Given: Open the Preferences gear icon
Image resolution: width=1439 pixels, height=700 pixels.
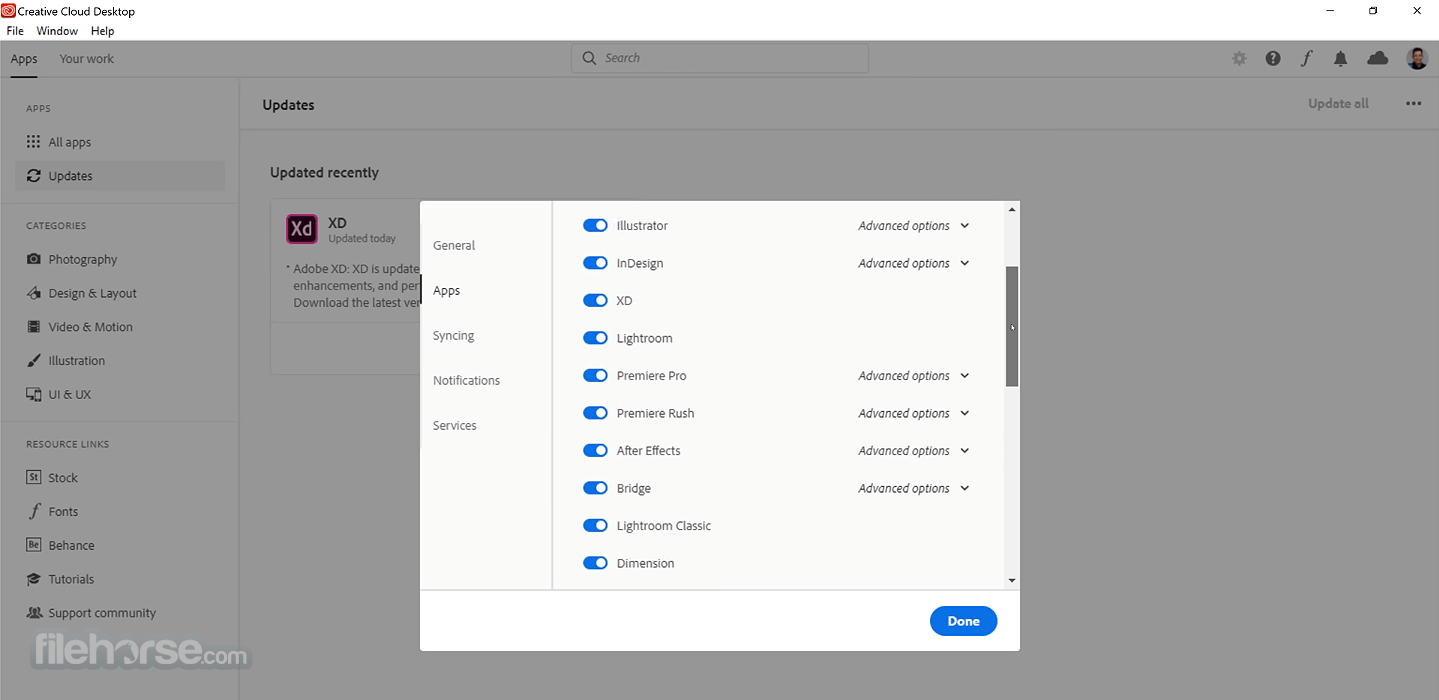Looking at the screenshot, I should pyautogui.click(x=1239, y=58).
